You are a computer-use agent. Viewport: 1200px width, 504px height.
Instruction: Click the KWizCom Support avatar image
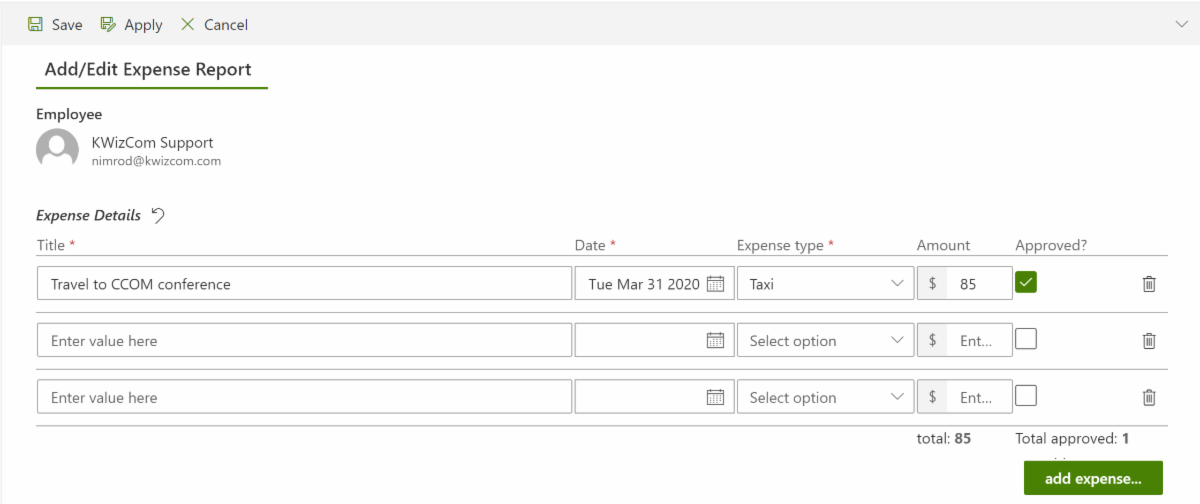click(x=57, y=149)
